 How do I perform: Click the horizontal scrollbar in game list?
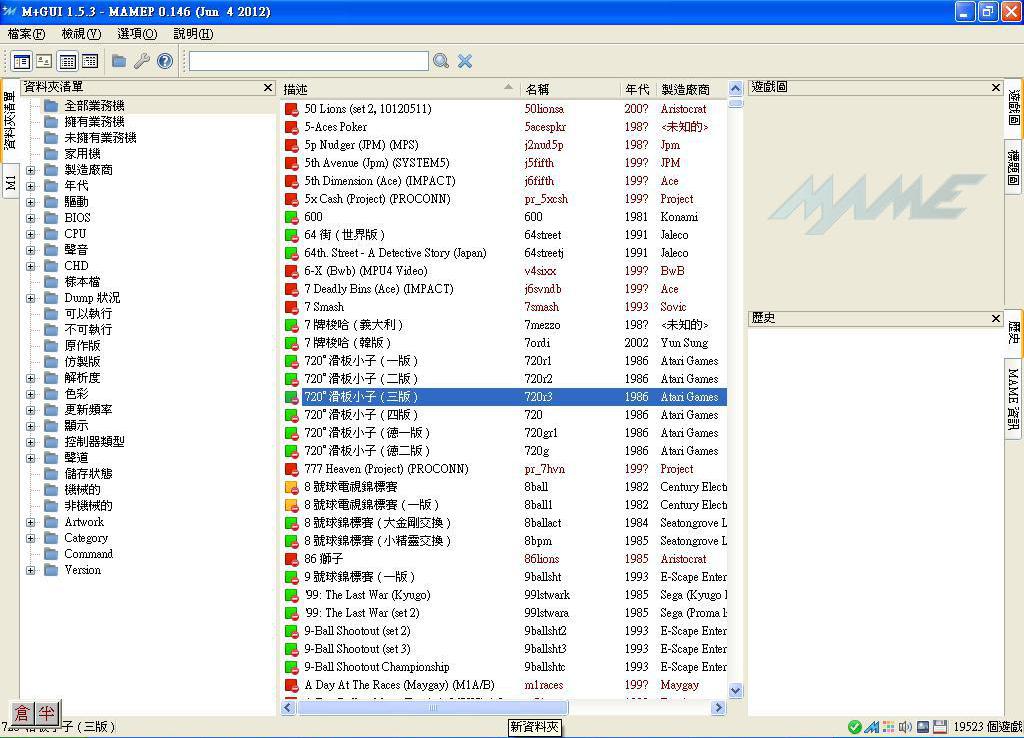pos(432,707)
